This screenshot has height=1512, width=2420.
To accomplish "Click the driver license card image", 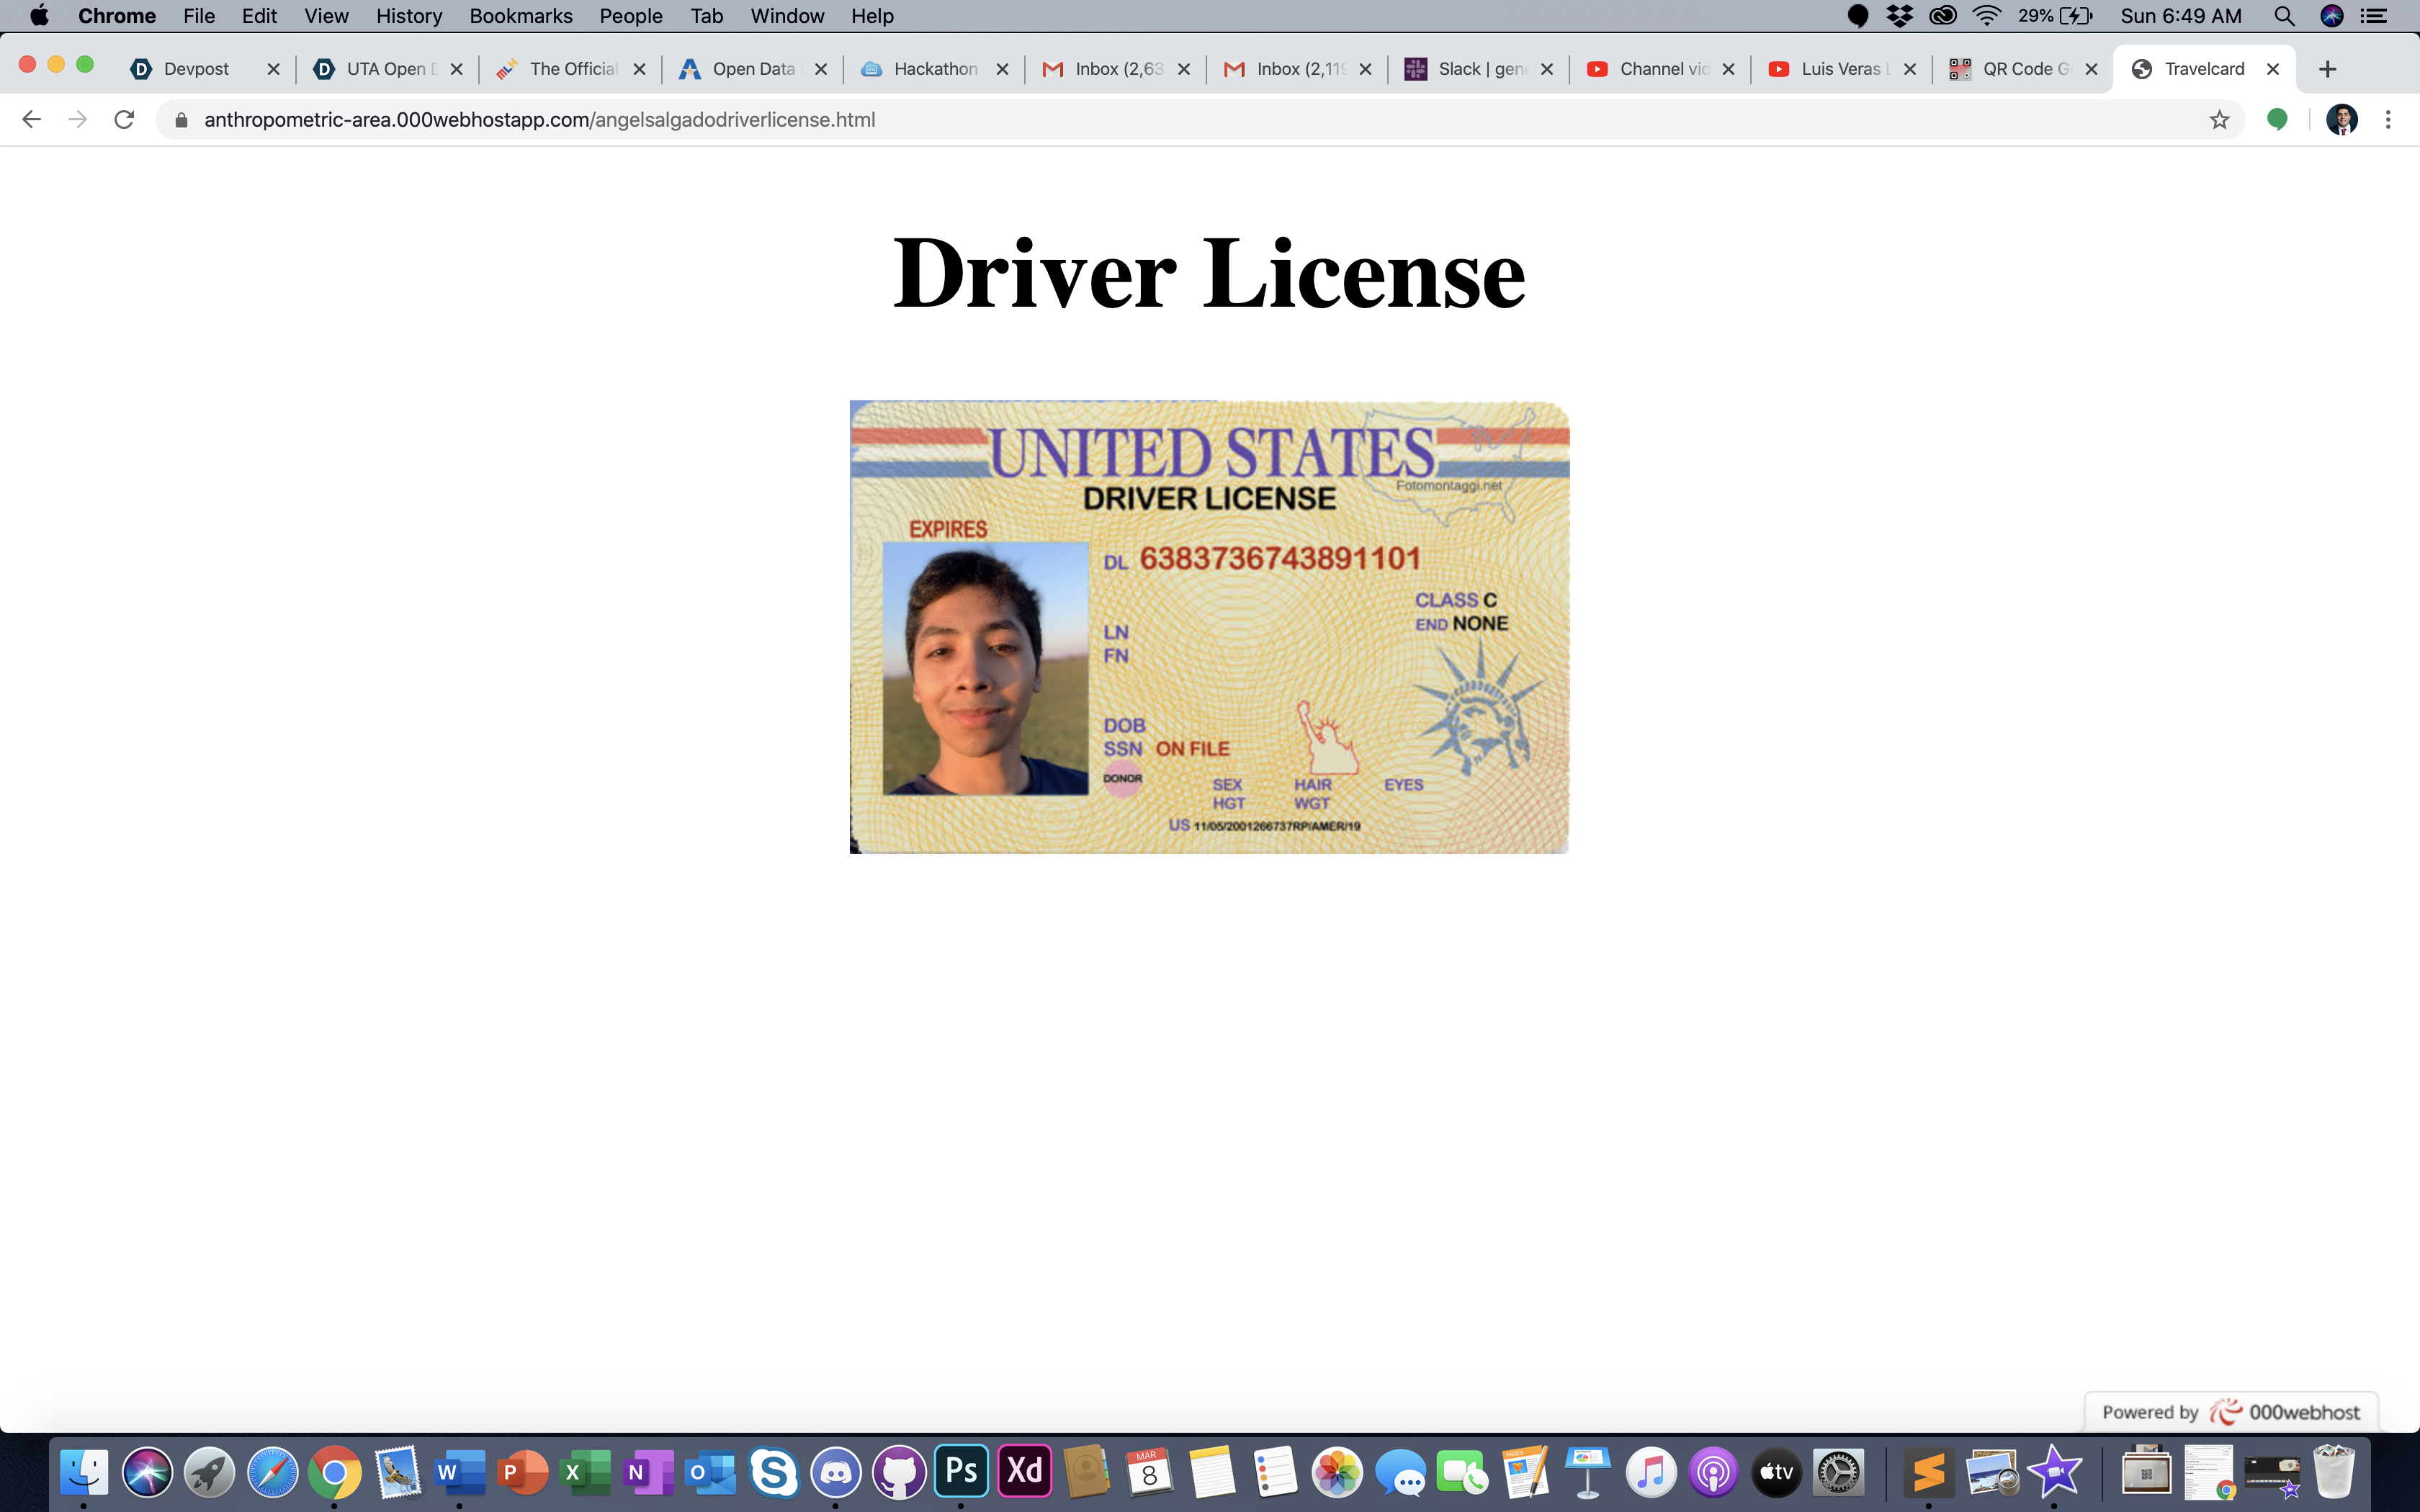I will point(1209,627).
